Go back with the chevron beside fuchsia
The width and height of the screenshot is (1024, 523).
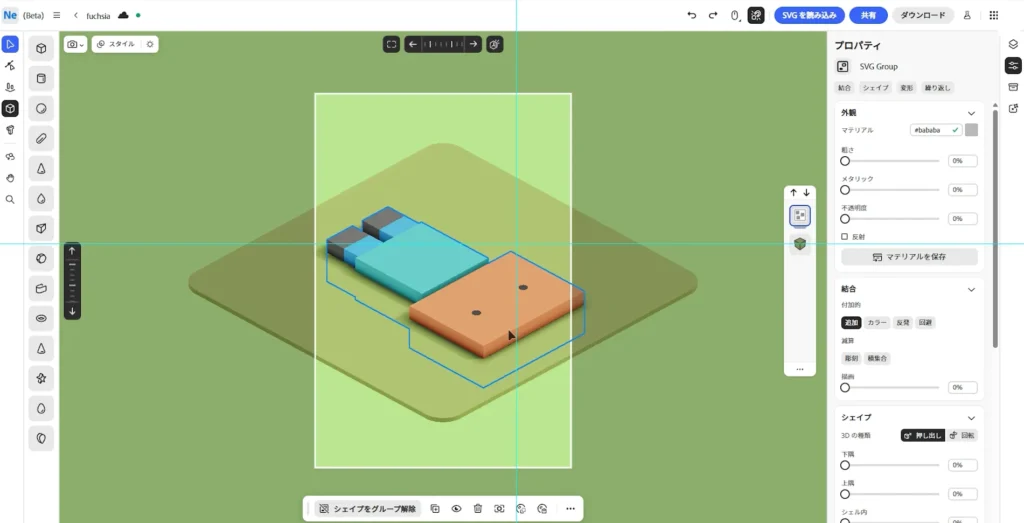[76, 15]
